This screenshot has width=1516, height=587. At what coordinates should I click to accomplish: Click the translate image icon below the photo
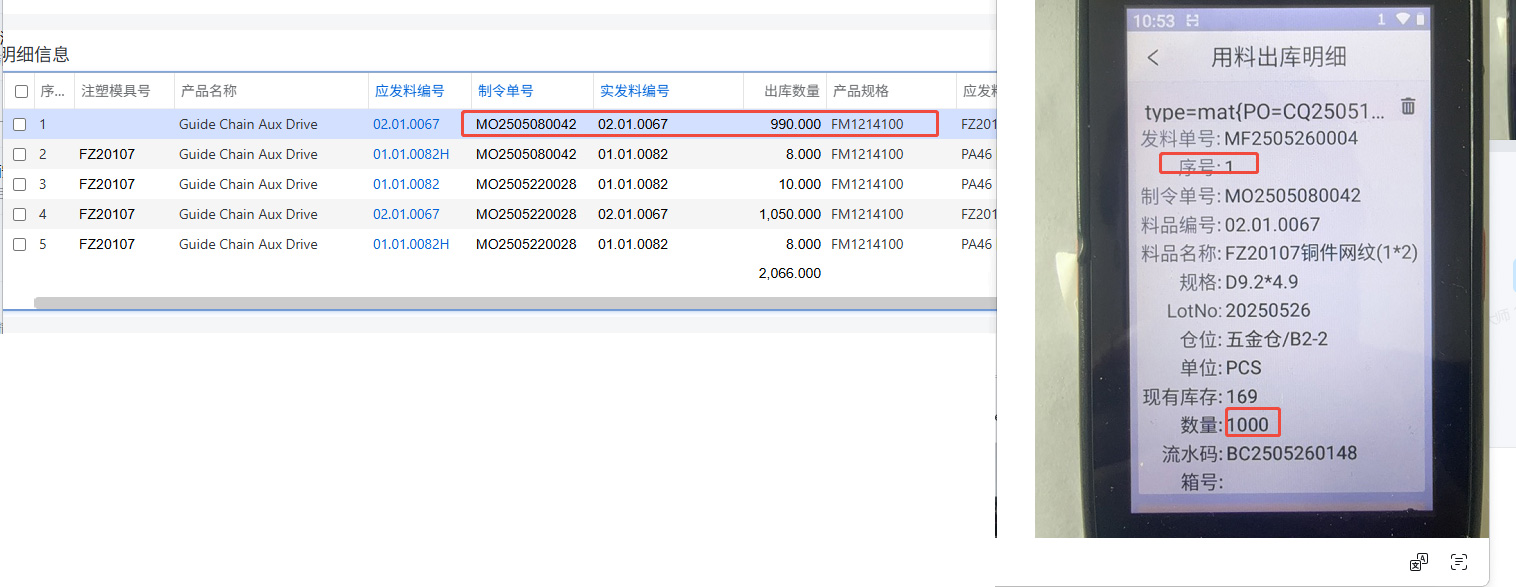(x=1419, y=562)
